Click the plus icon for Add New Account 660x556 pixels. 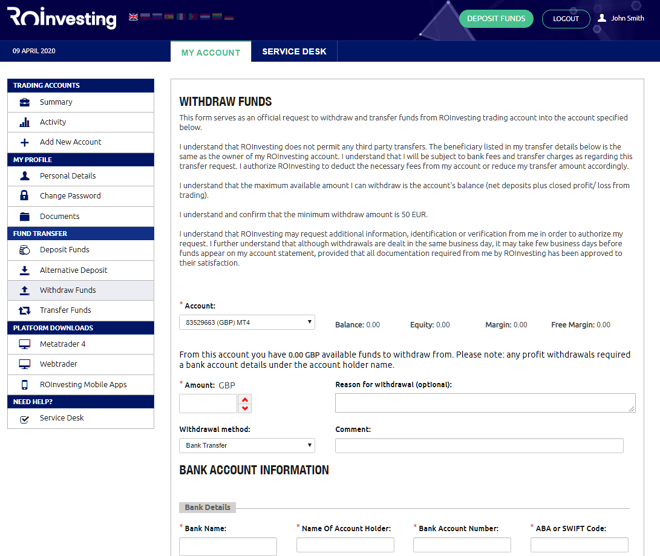[25, 142]
